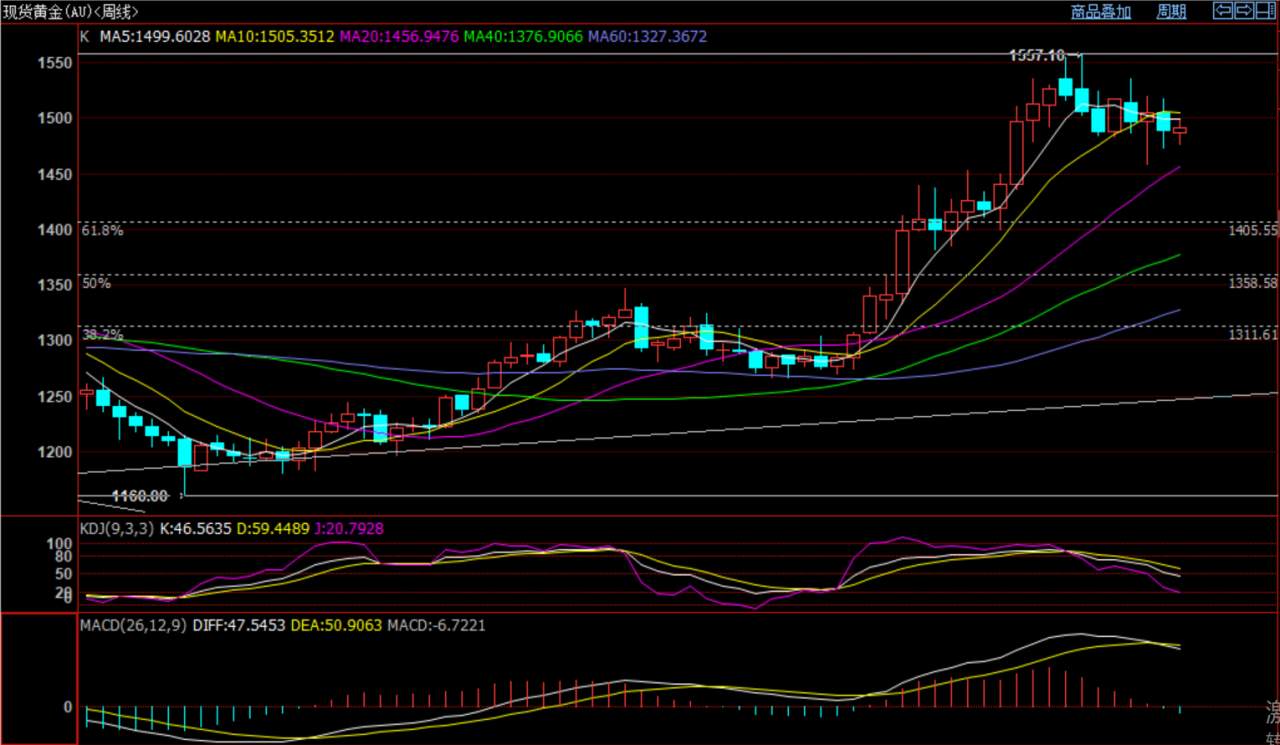Viewport: 1280px width, 745px height.
Task: Click the MACD(26,12,9) indicator name
Action: (133, 624)
